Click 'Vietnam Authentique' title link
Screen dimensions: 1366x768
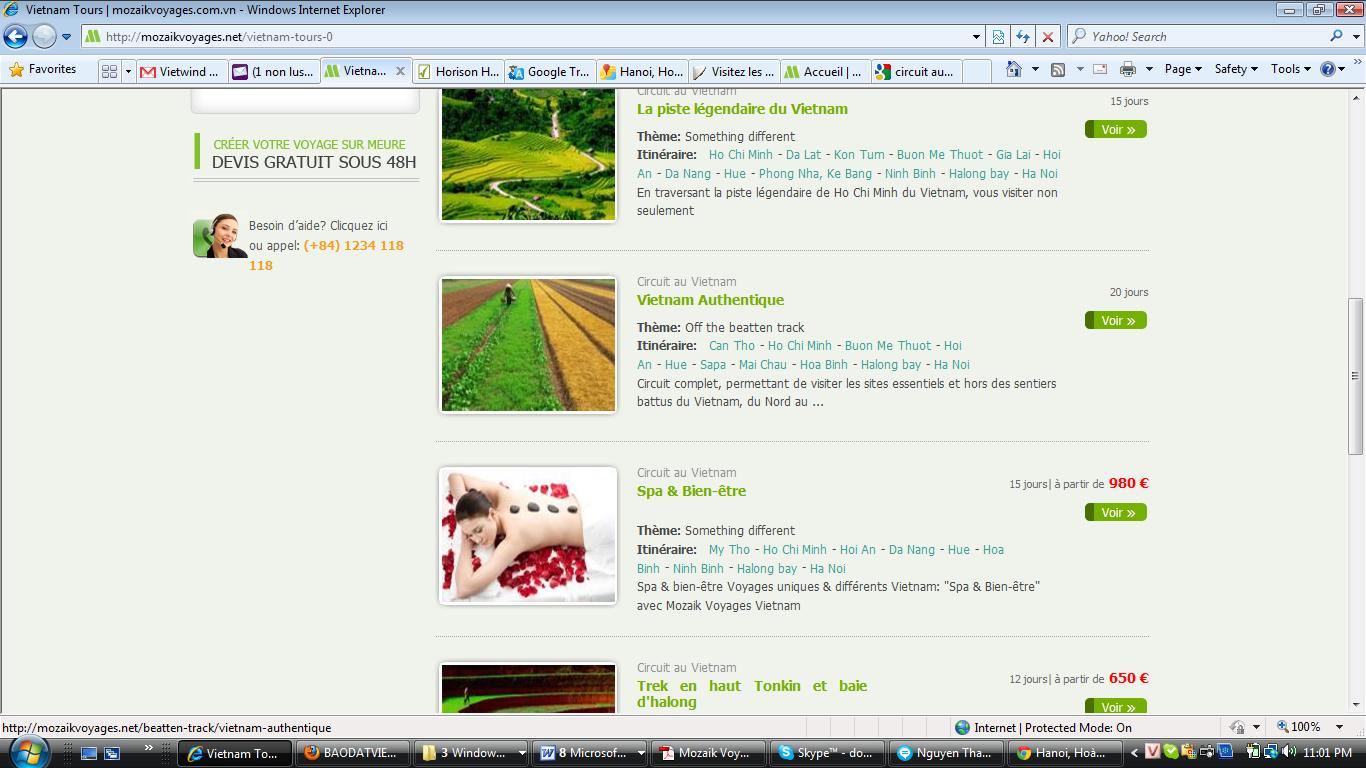710,300
